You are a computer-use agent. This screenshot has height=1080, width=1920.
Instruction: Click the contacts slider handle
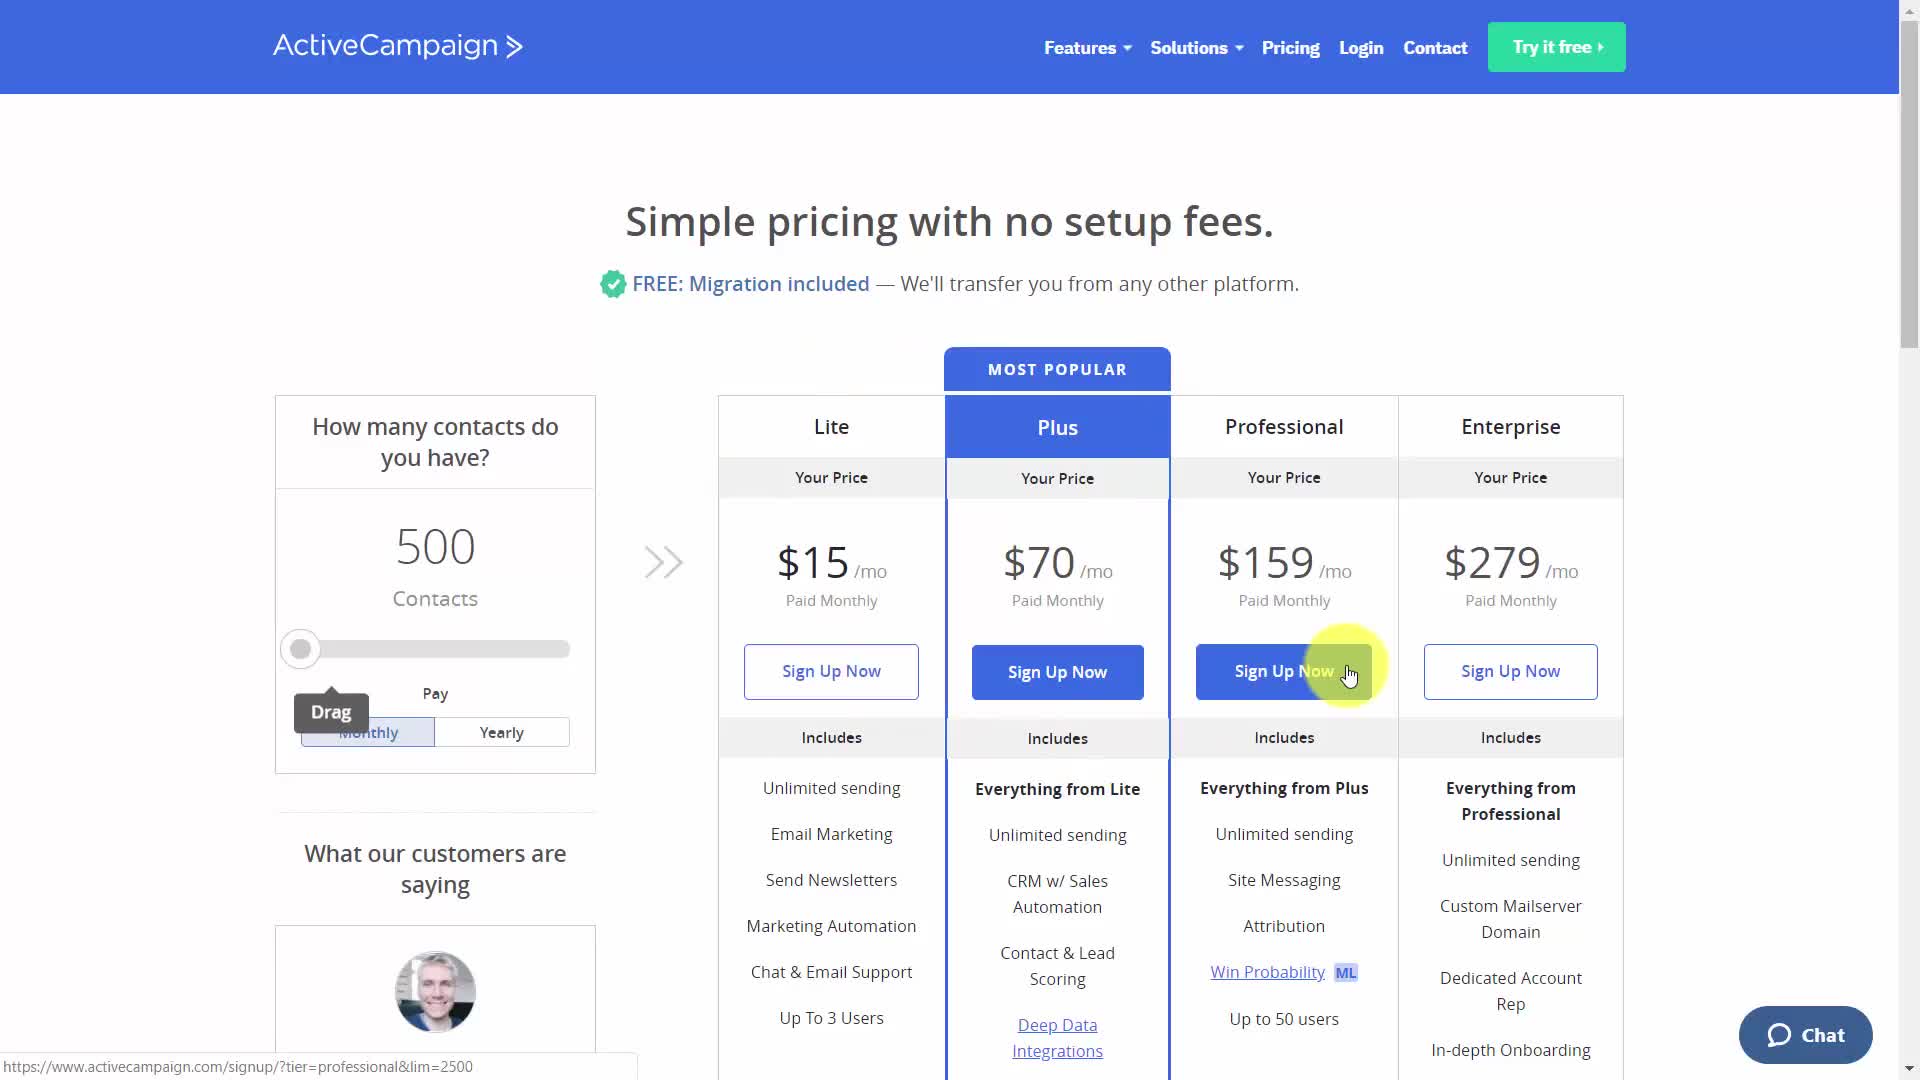coord(300,649)
